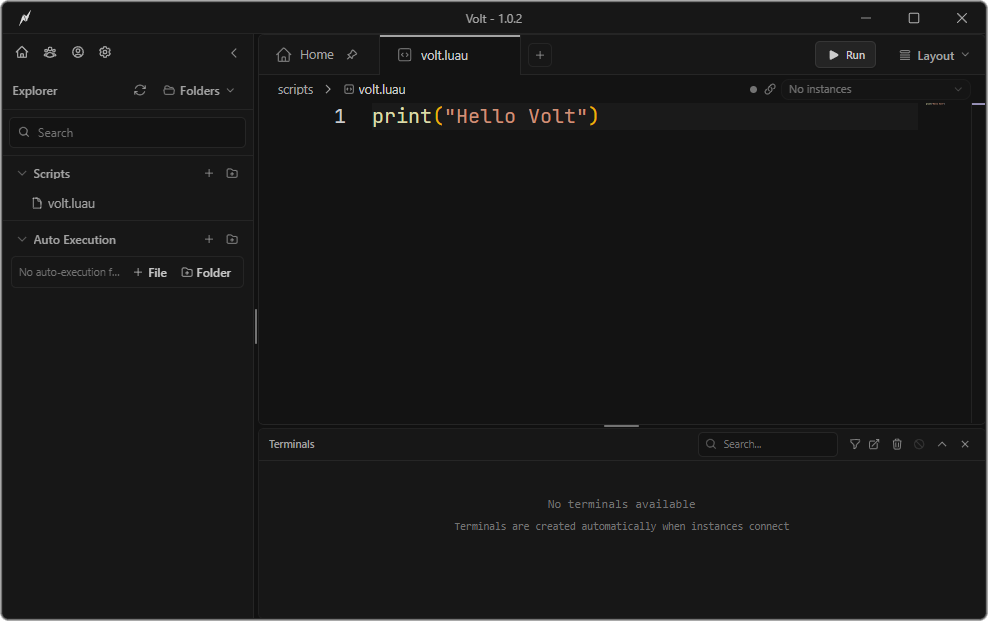Viewport: 988px width, 621px height.
Task: Open the No instances dropdown
Action: [875, 89]
